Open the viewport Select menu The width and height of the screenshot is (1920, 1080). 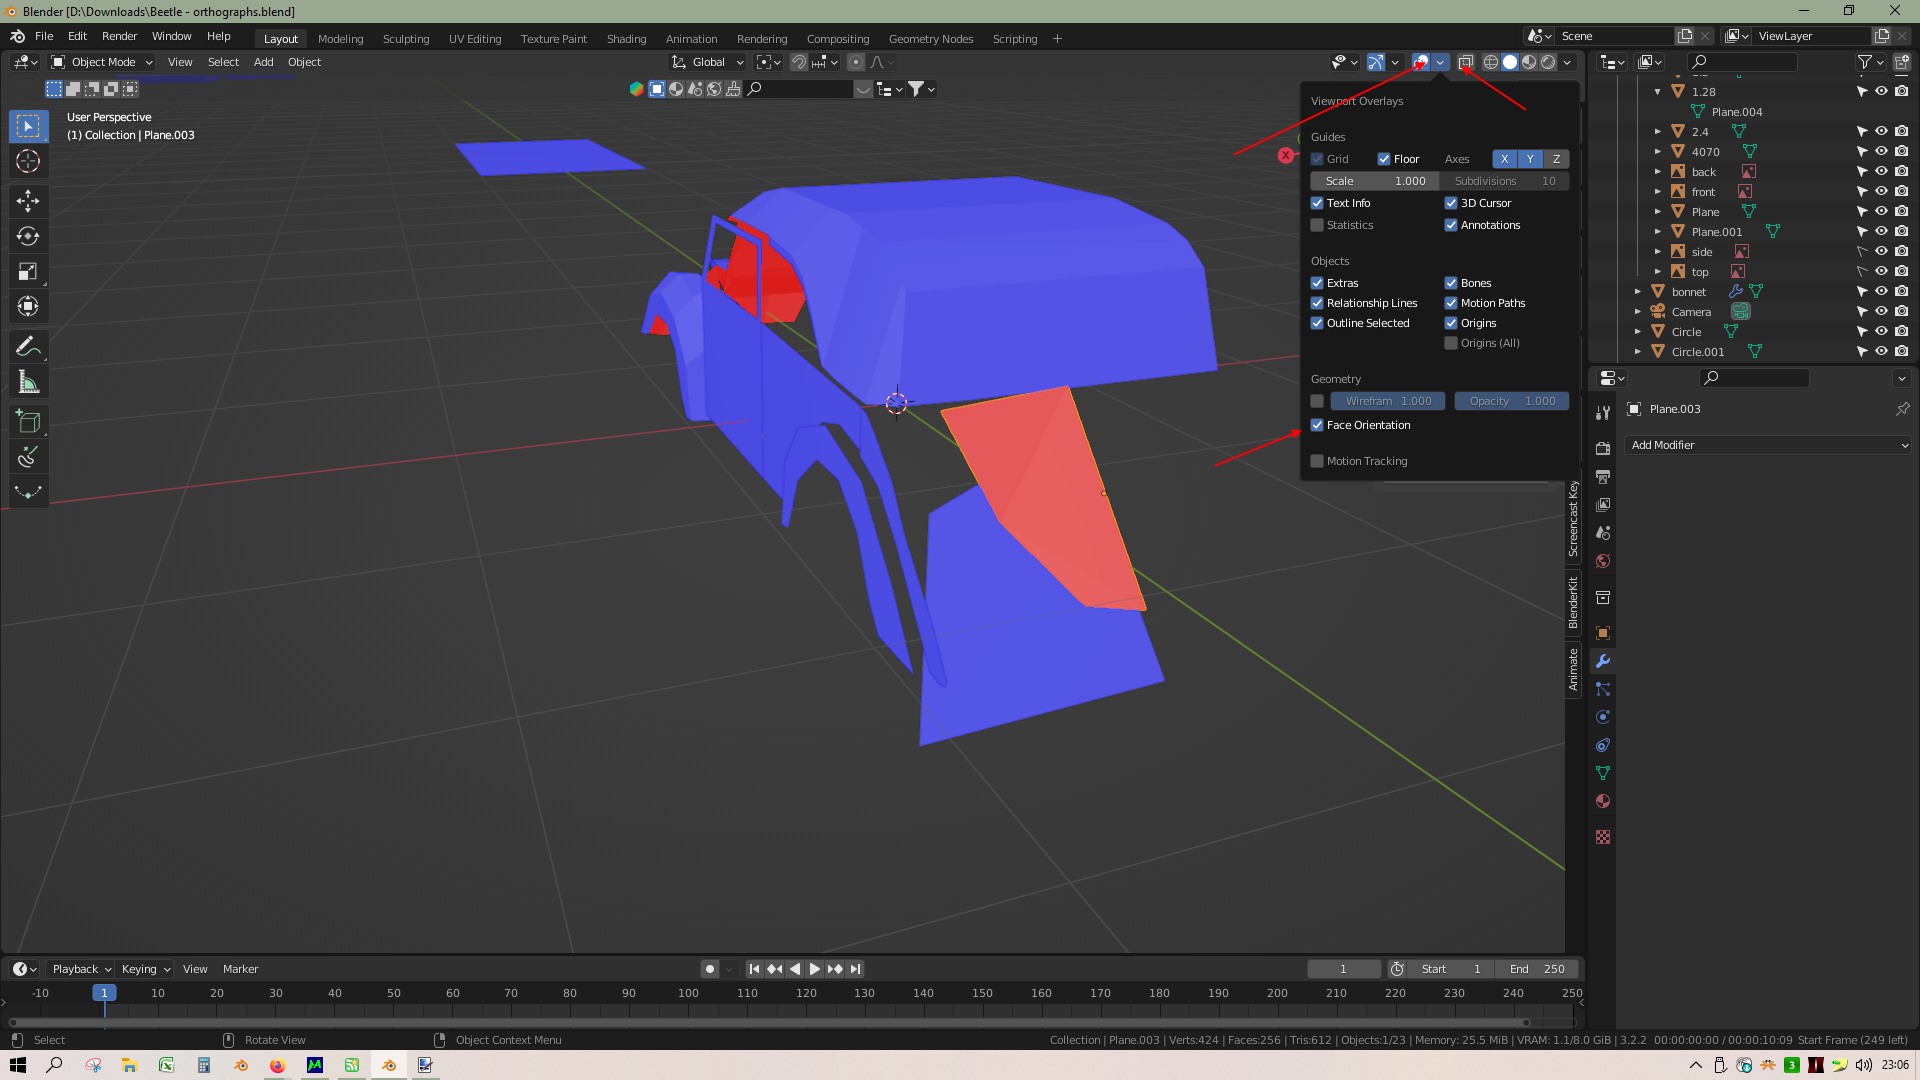(223, 62)
